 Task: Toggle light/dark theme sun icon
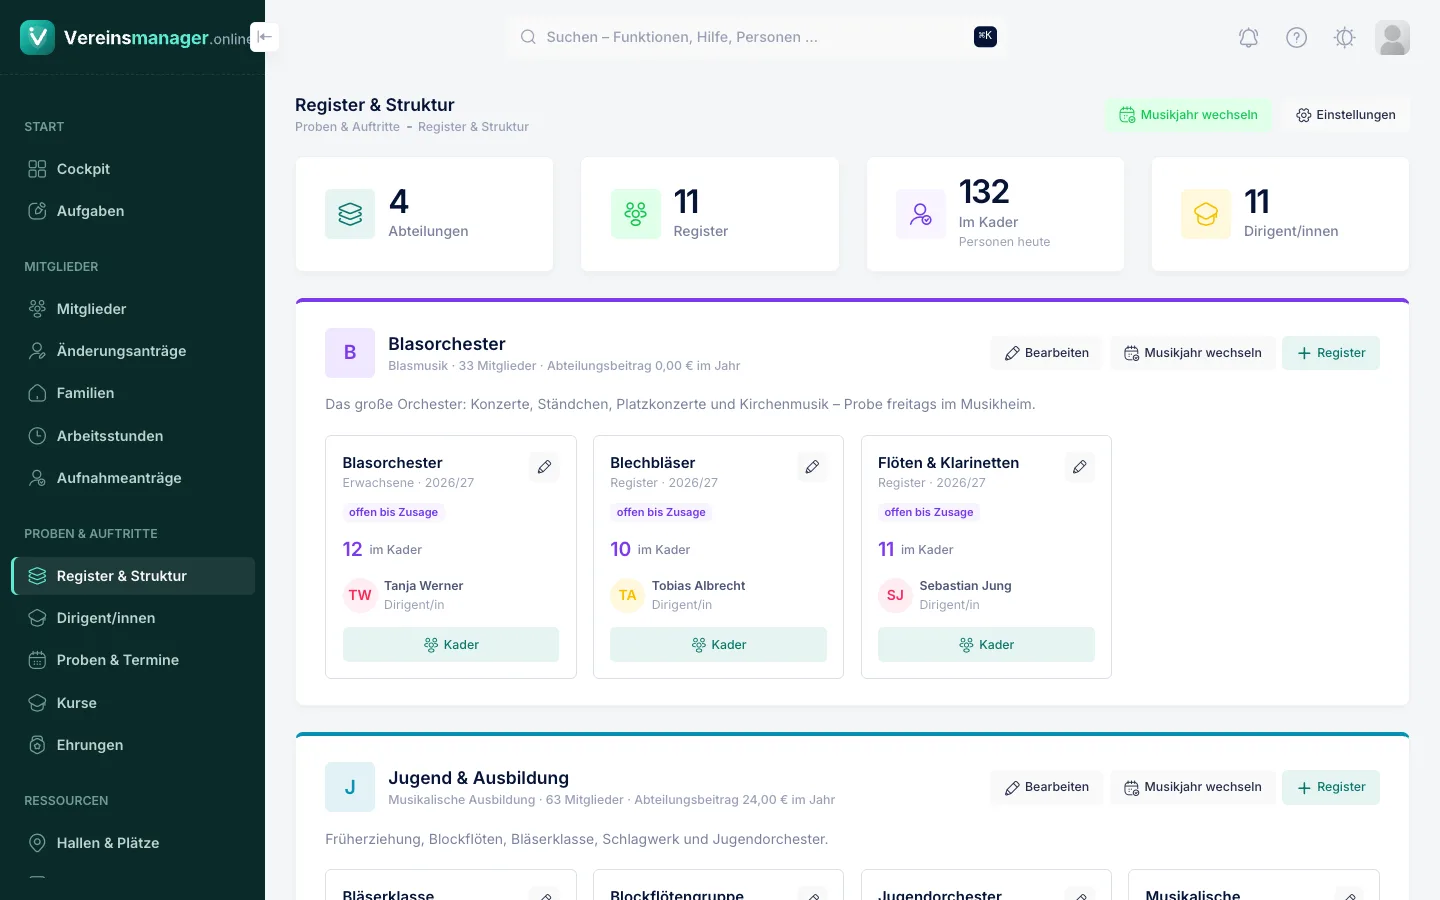click(1344, 38)
